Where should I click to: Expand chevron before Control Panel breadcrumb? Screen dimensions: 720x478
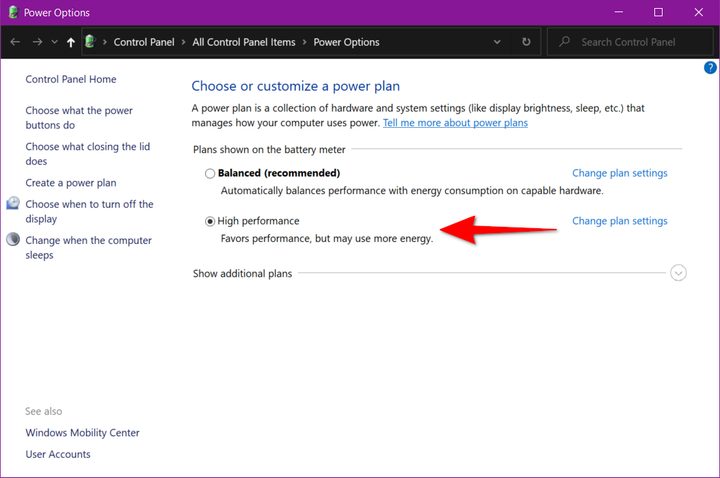point(105,42)
